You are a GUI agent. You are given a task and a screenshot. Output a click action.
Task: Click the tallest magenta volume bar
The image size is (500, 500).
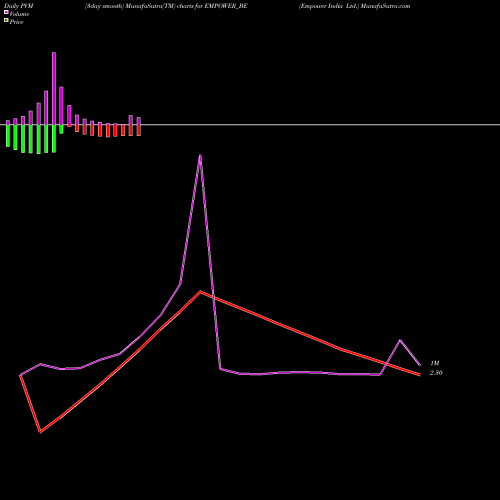(54, 88)
